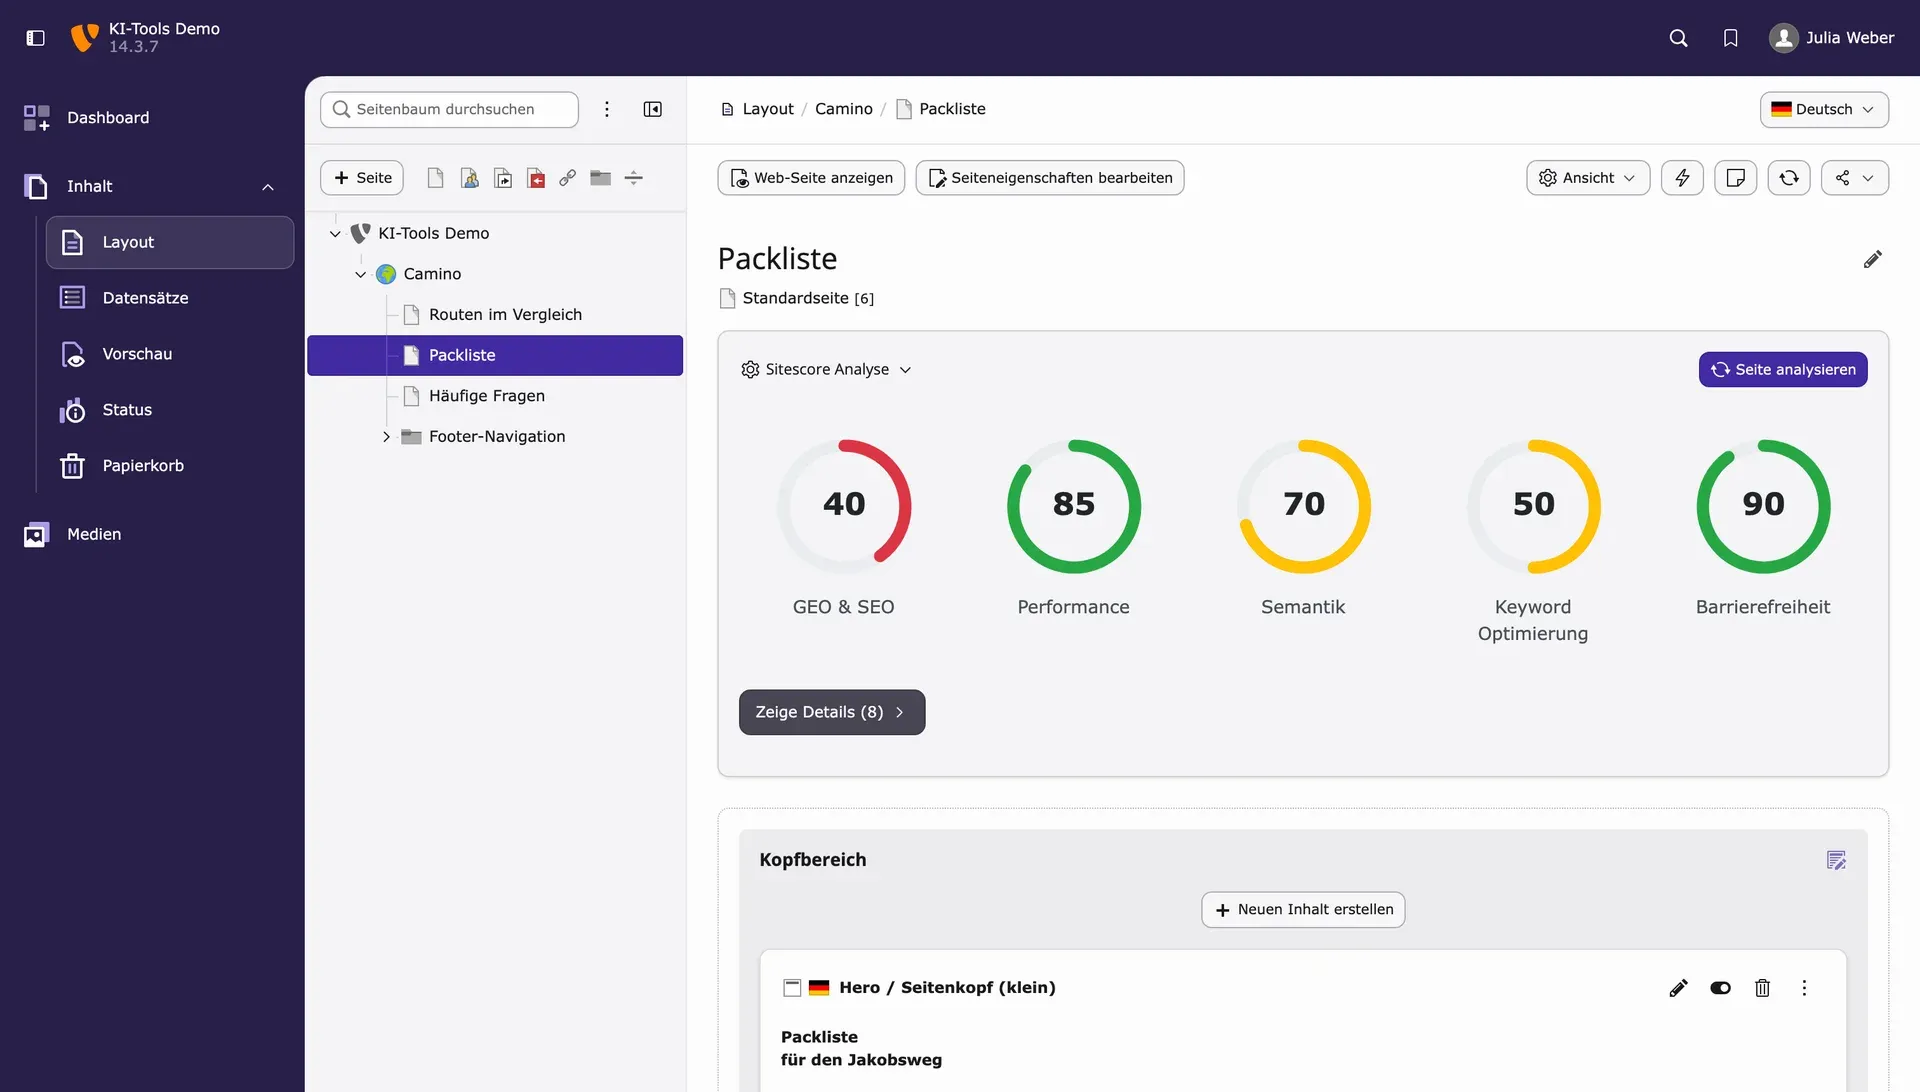Open more options for Hero / Seitenkopf element

click(1805, 988)
